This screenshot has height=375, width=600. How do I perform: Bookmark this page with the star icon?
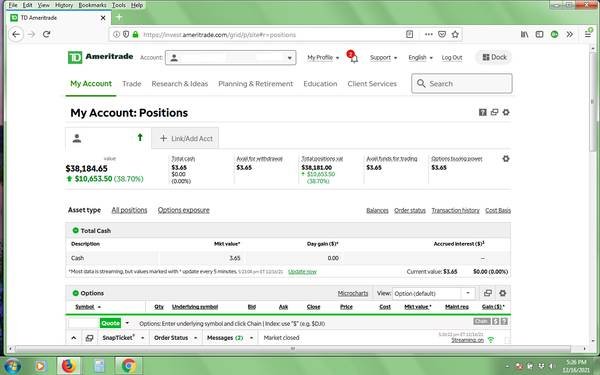455,34
